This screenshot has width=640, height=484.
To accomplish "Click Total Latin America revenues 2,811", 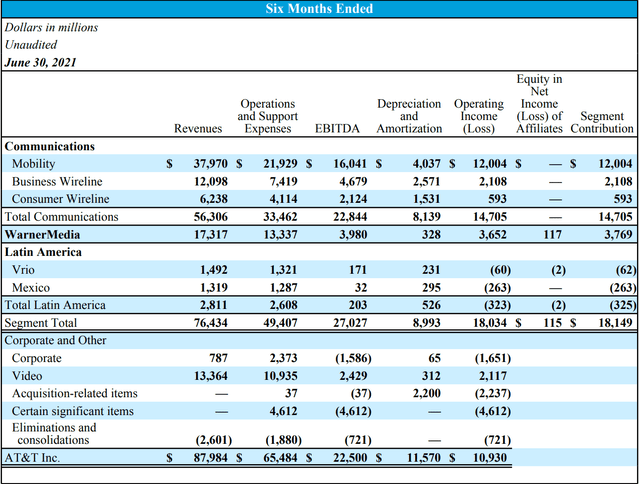I will point(213,305).
